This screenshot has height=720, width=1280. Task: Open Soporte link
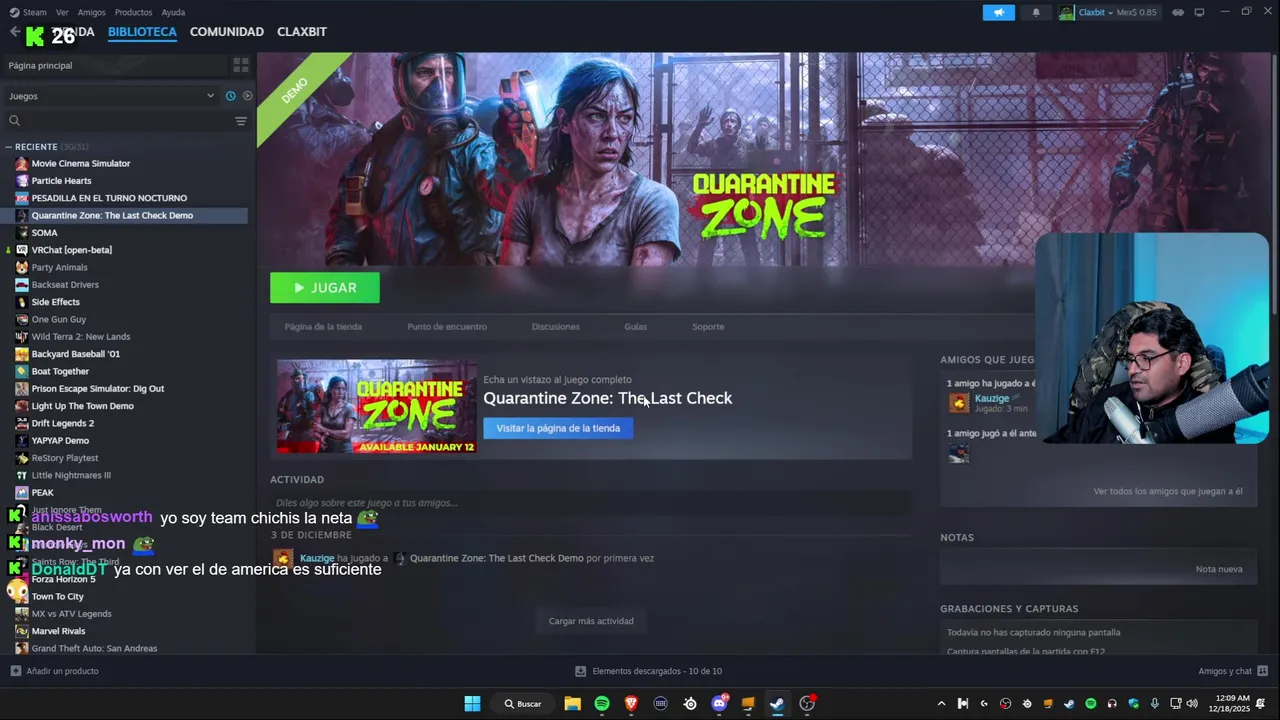coord(708,327)
